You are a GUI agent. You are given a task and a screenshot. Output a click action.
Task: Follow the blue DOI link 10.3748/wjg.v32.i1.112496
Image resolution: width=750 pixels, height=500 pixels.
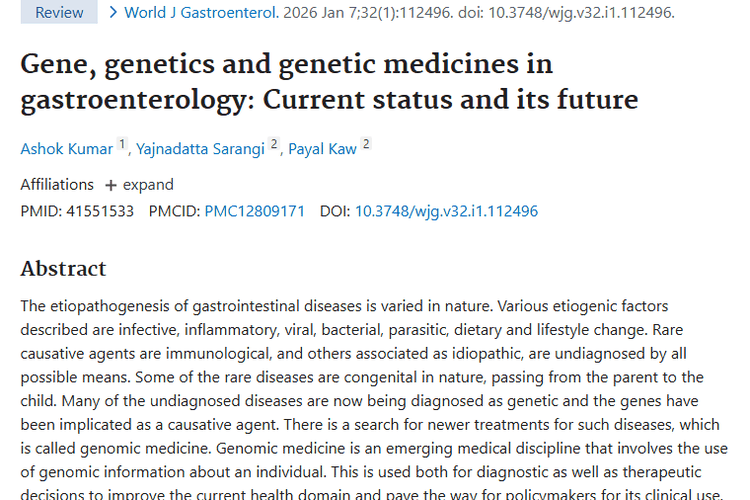[x=446, y=211]
